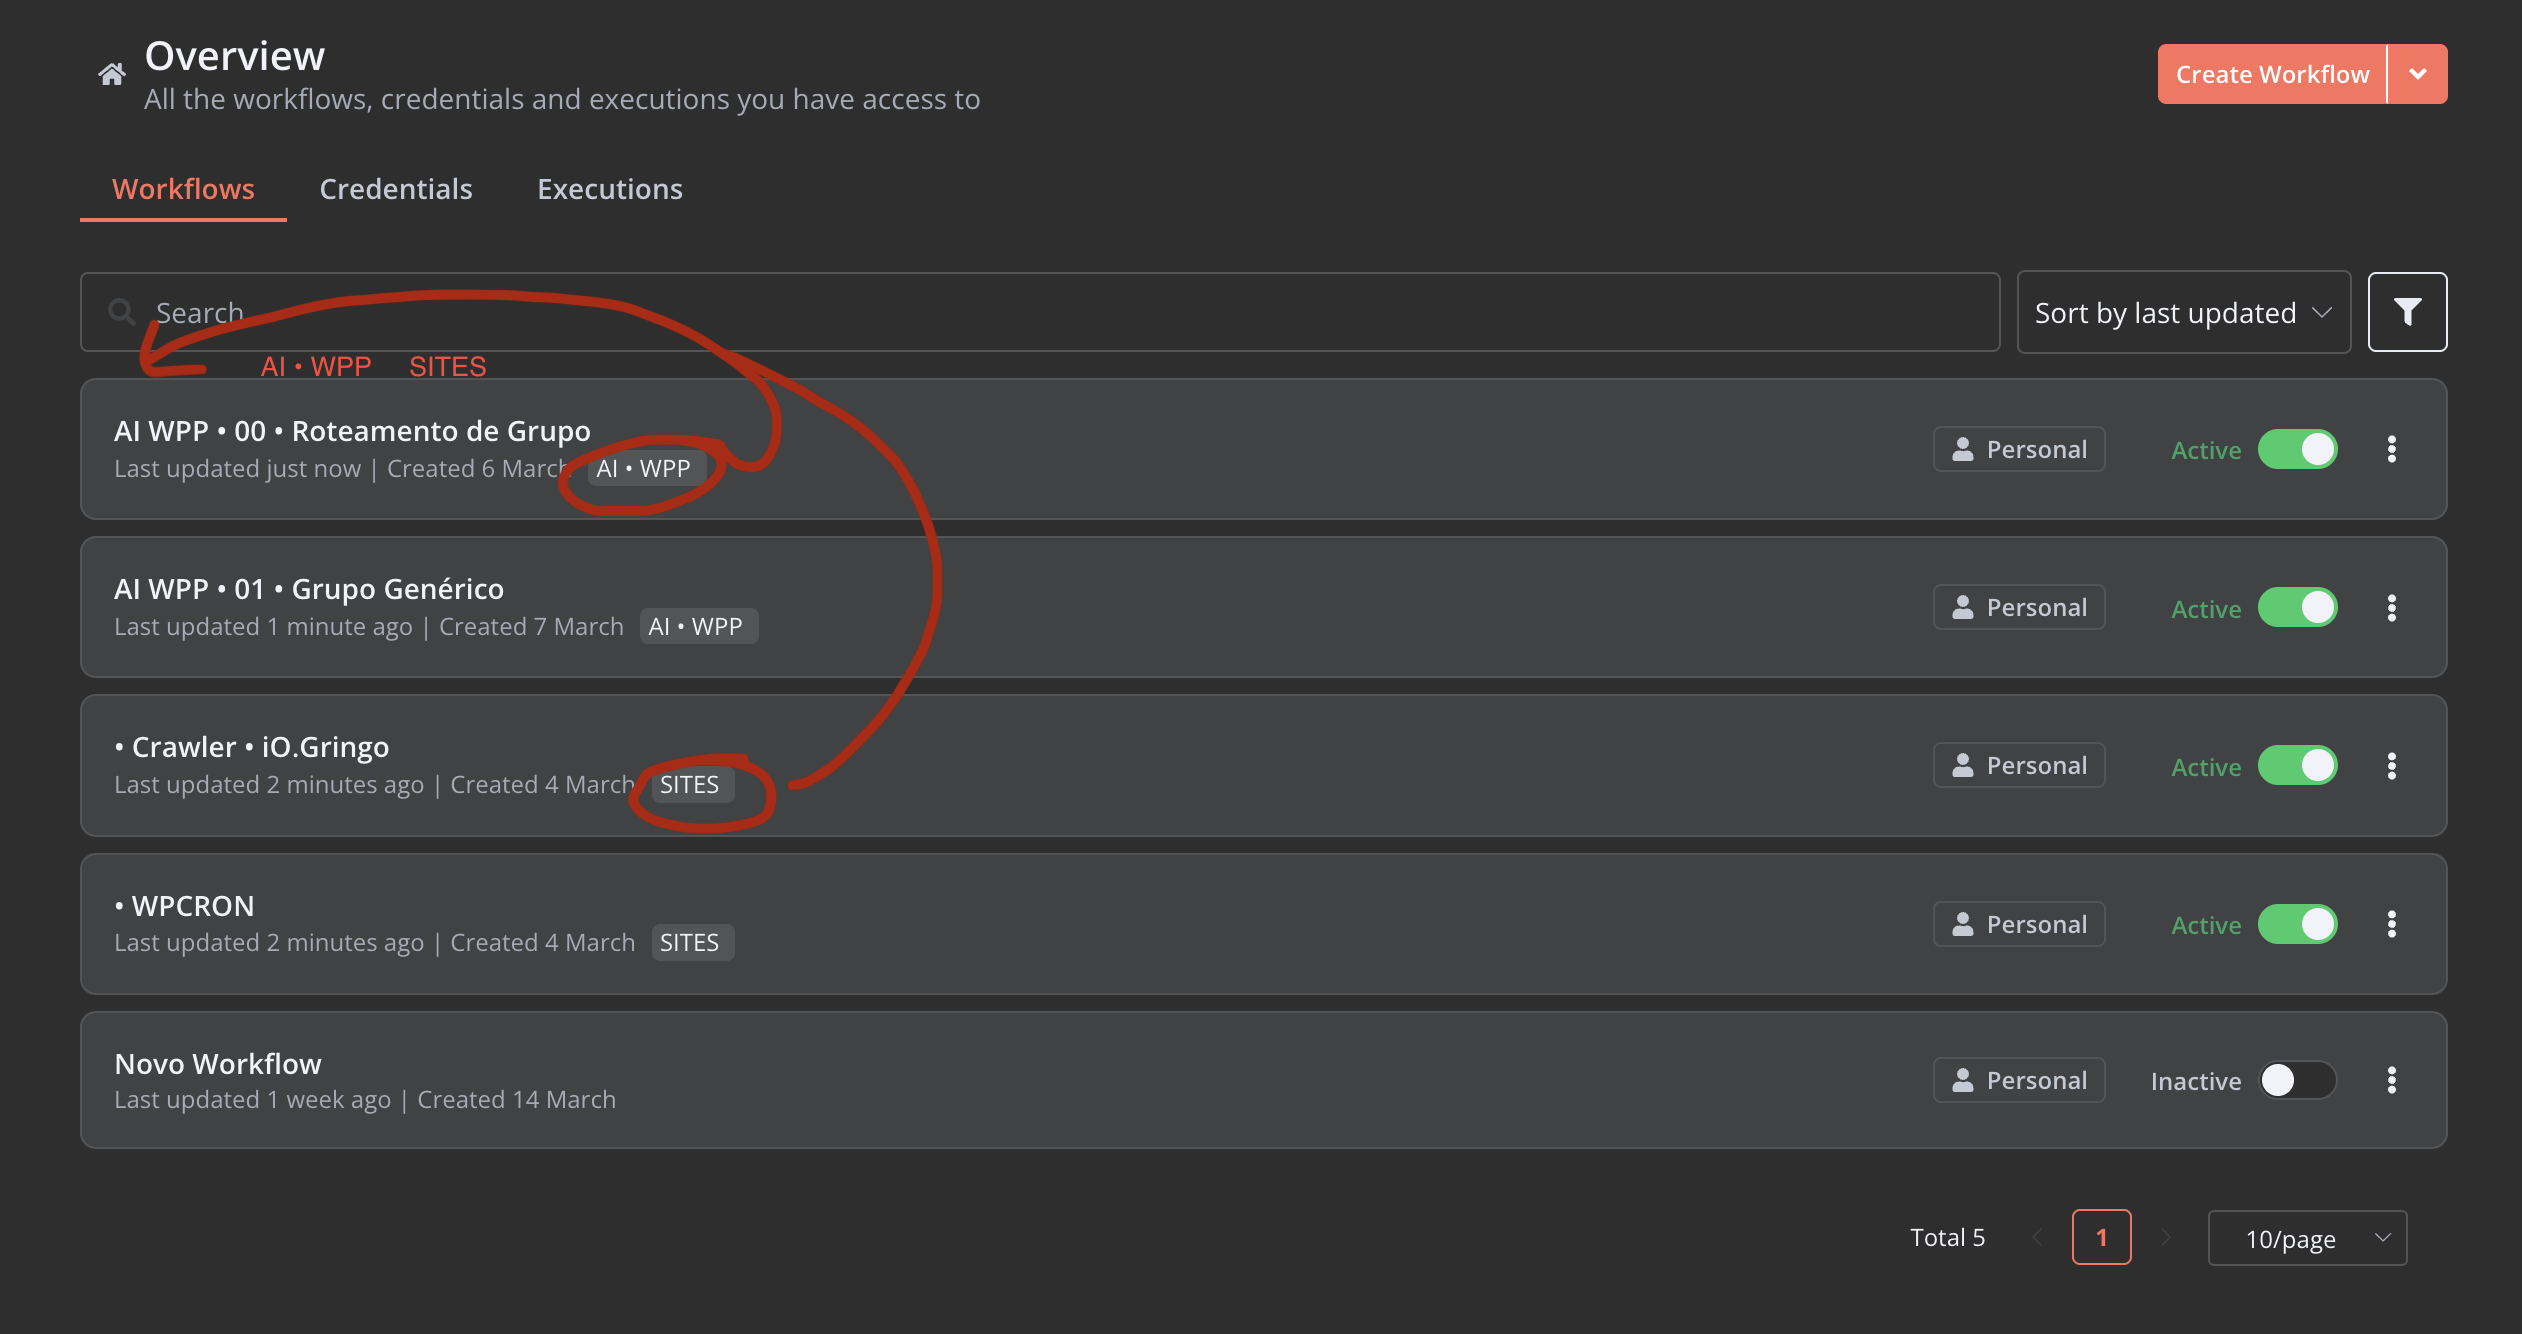Select page 1 in pagination

pos(2101,1237)
